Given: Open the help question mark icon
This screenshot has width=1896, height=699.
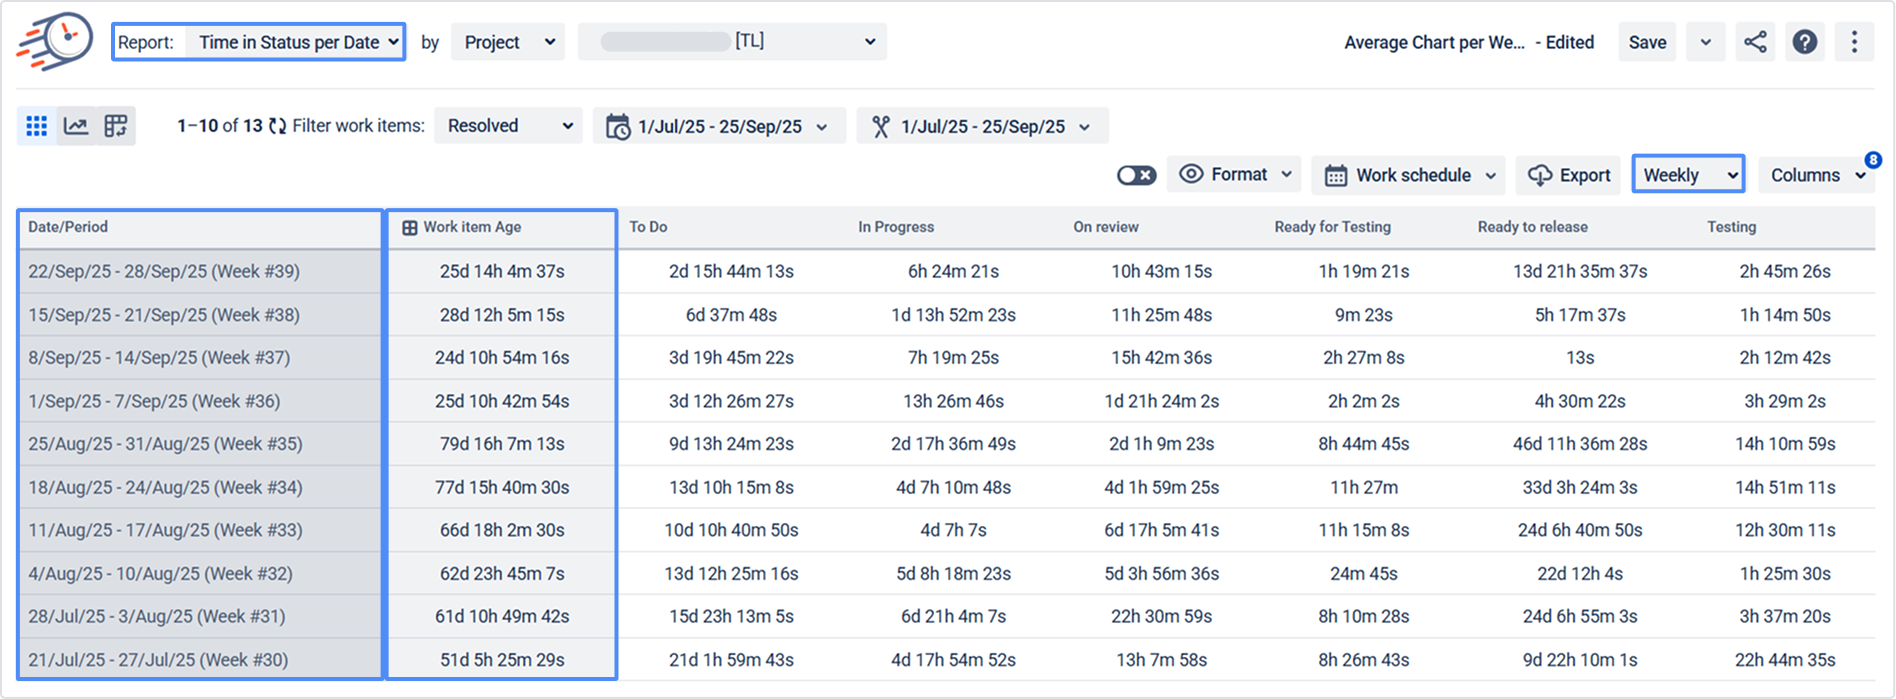Looking at the screenshot, I should point(1805,42).
